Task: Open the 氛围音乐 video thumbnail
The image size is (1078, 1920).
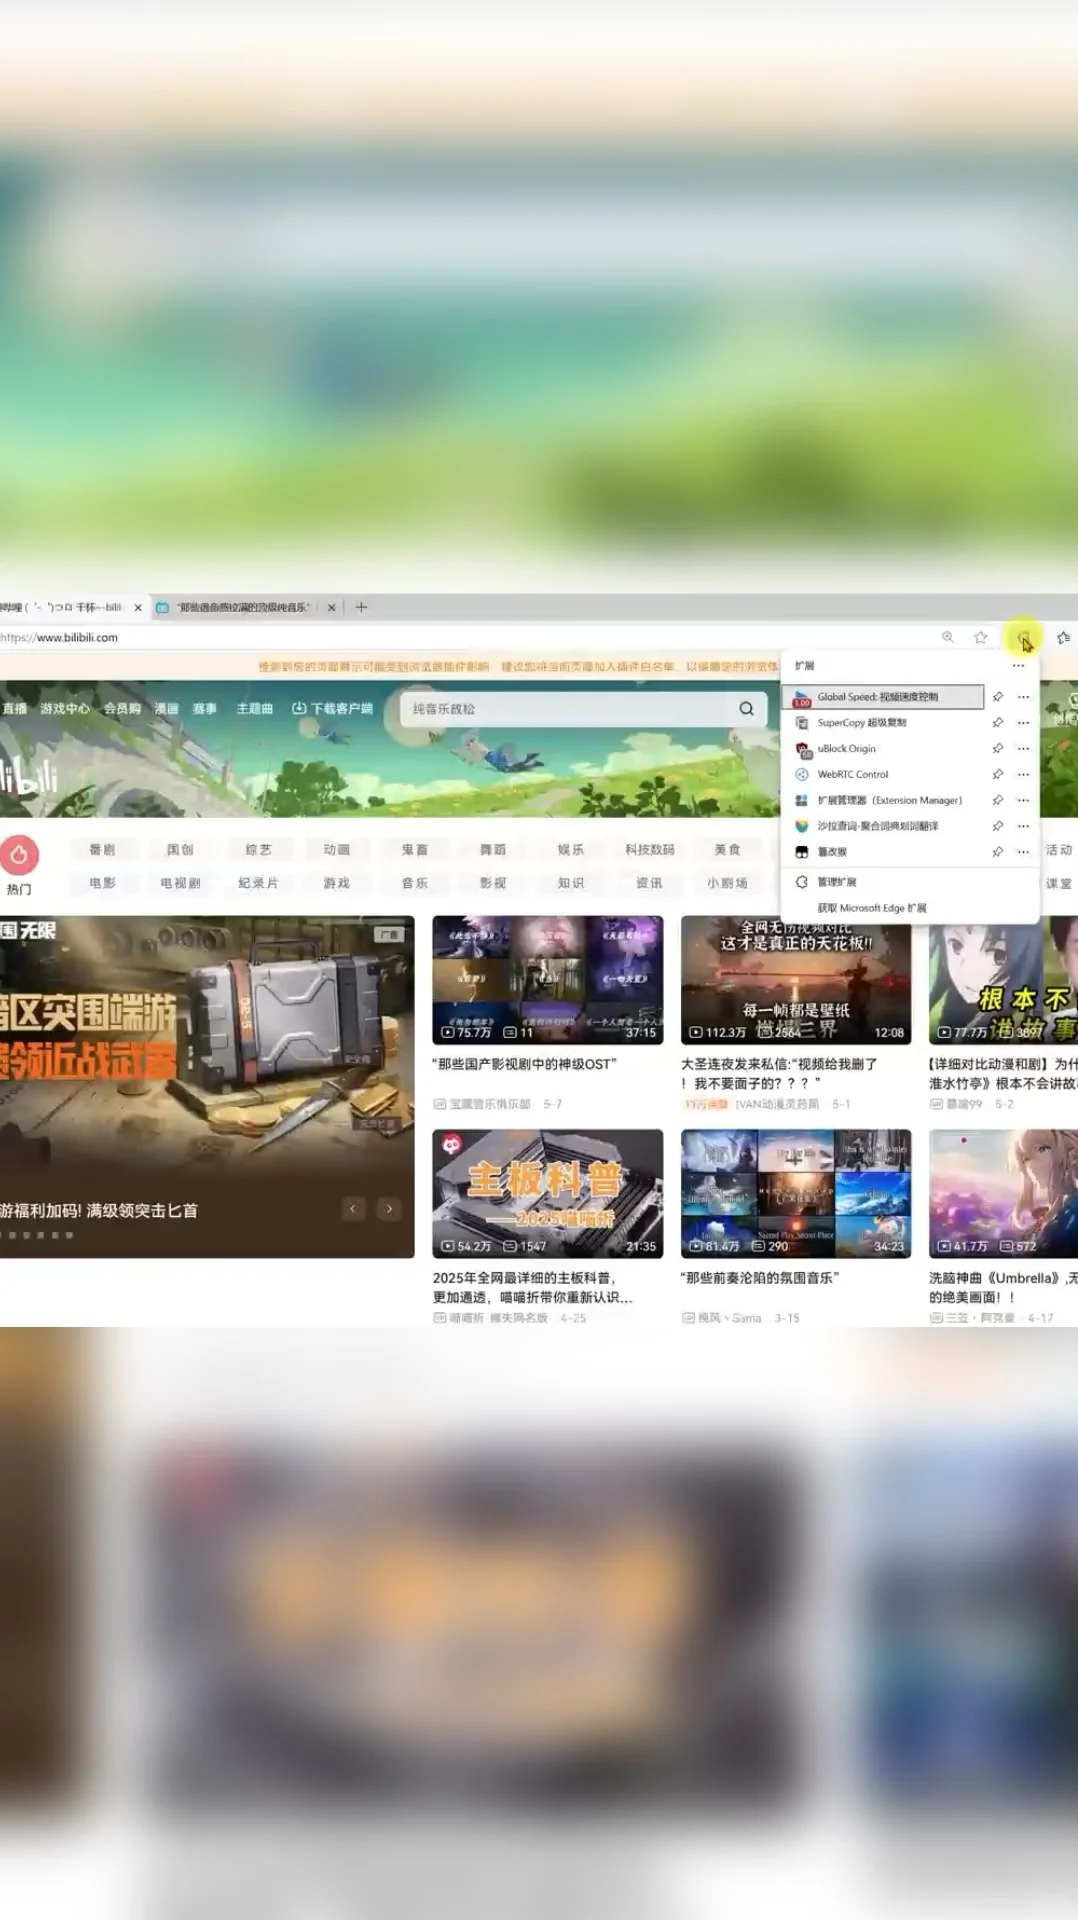Action: tap(796, 1194)
